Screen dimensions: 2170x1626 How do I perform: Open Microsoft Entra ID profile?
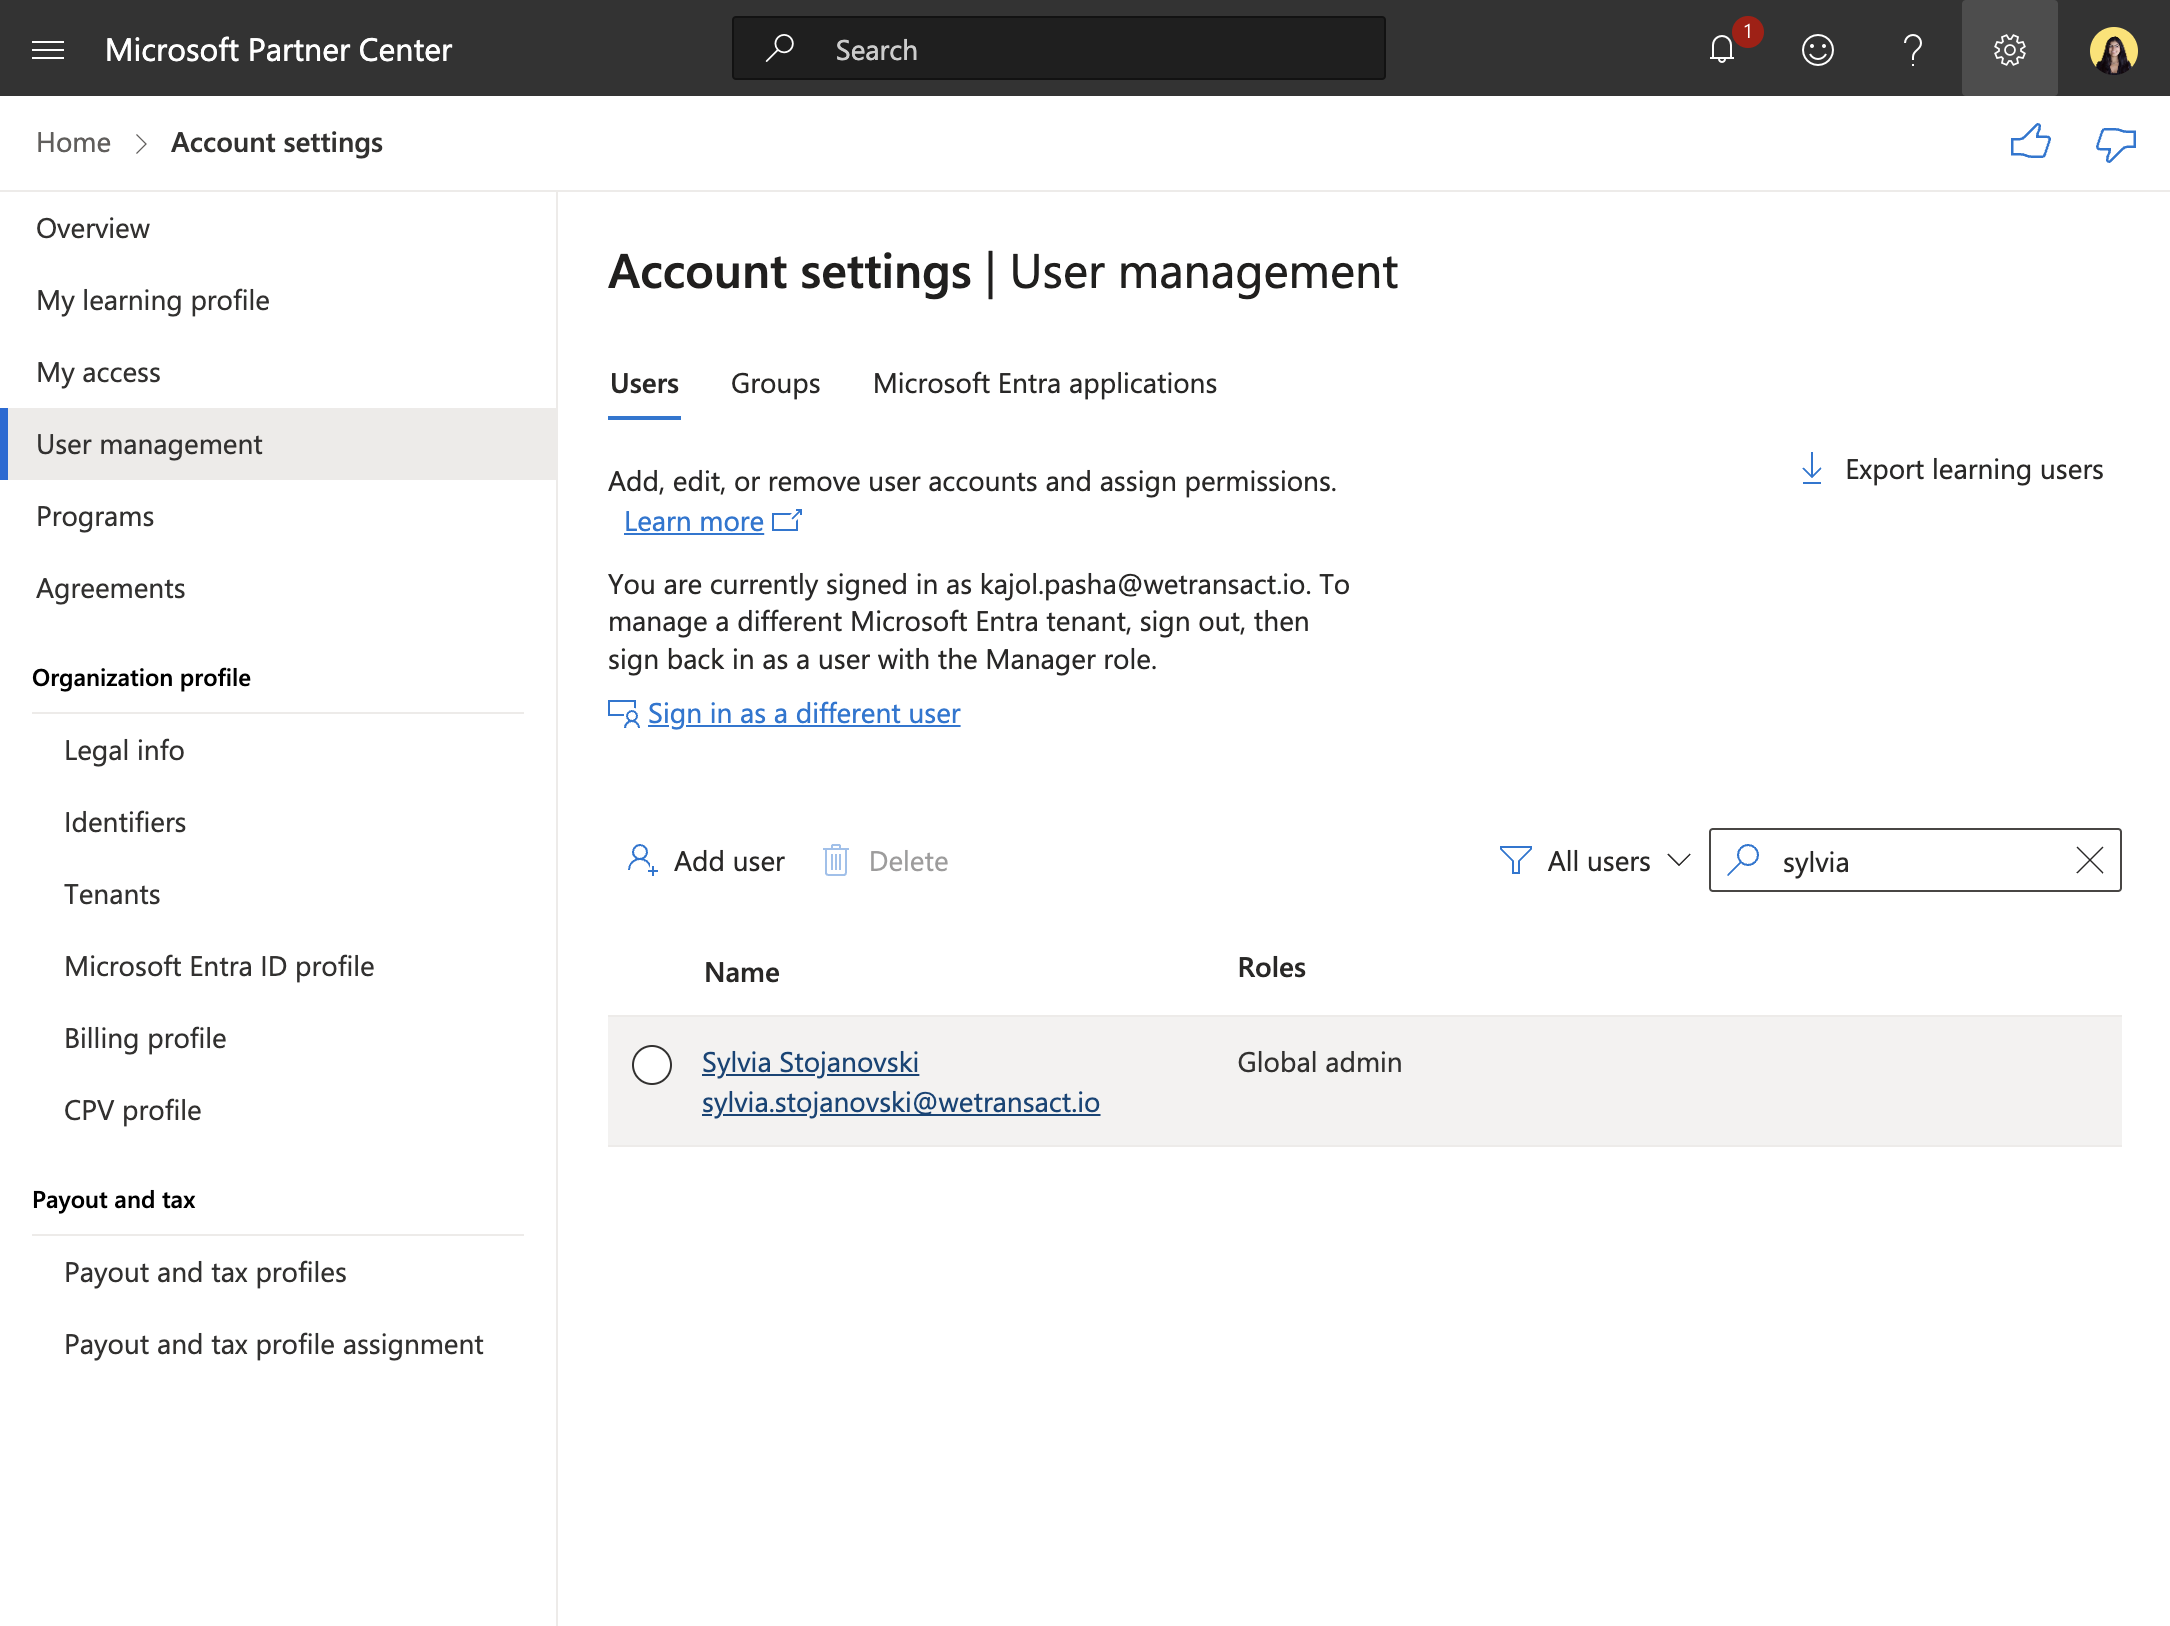[219, 966]
